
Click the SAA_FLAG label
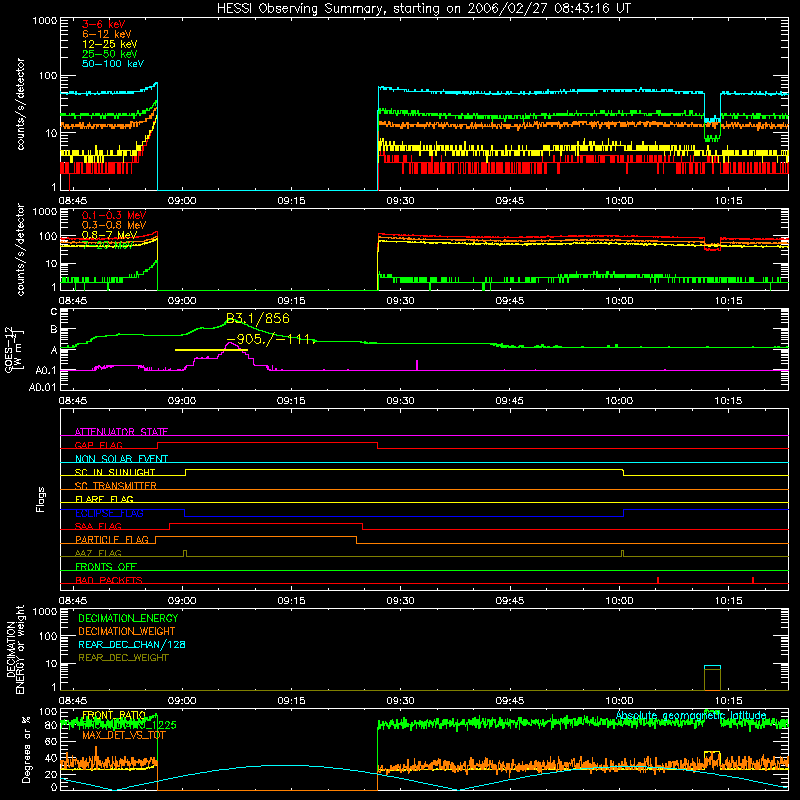click(x=98, y=526)
